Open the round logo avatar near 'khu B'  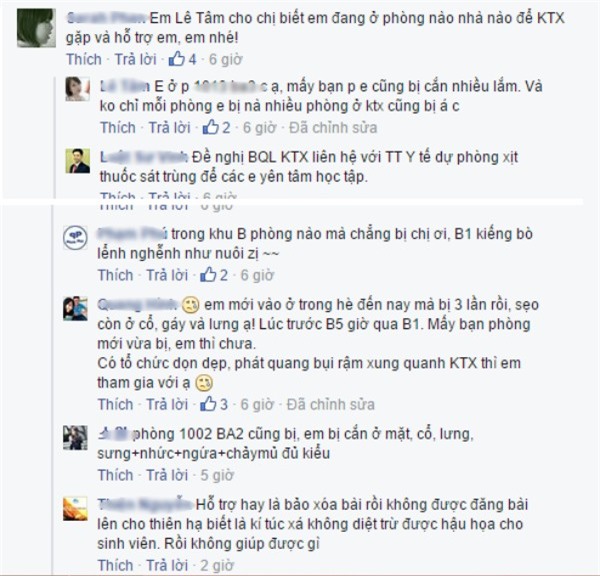tap(75, 238)
